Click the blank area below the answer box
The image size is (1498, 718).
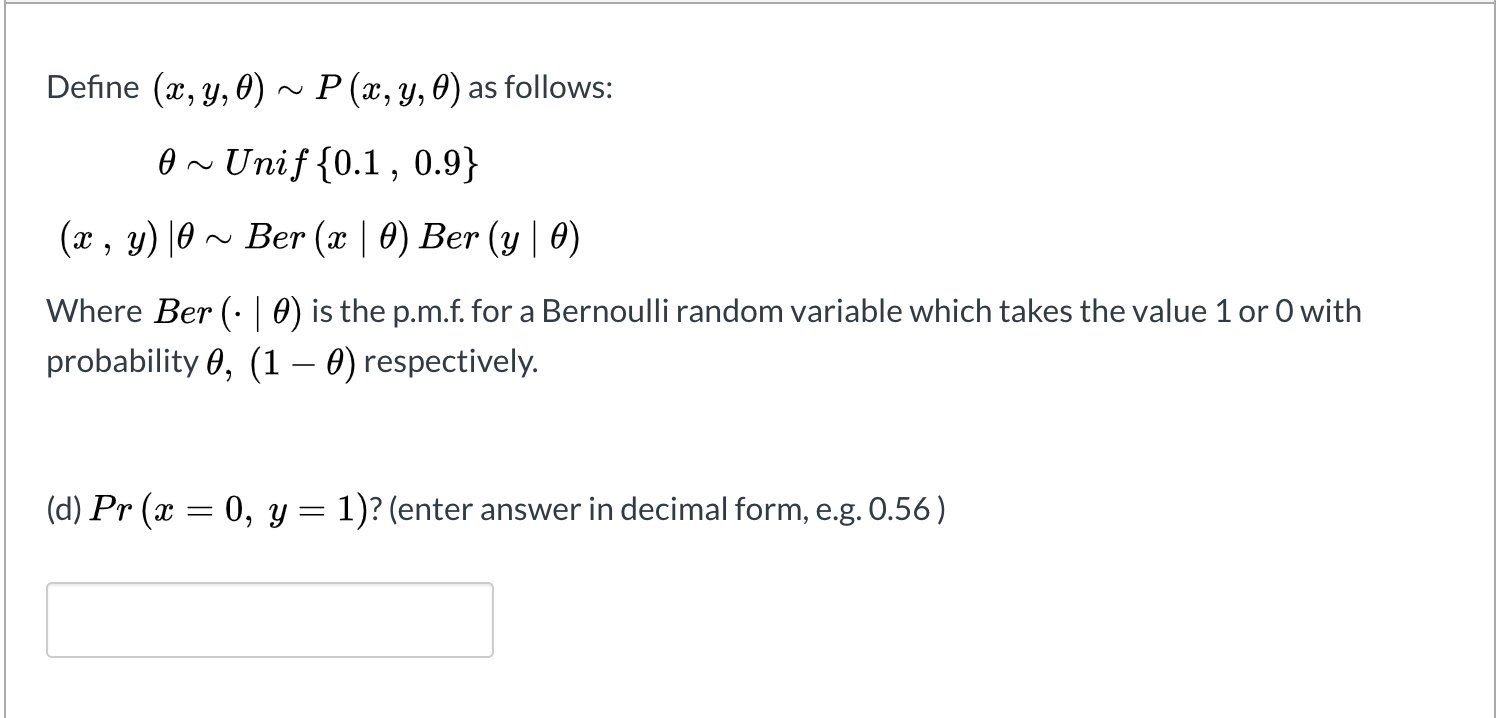pyautogui.click(x=268, y=690)
